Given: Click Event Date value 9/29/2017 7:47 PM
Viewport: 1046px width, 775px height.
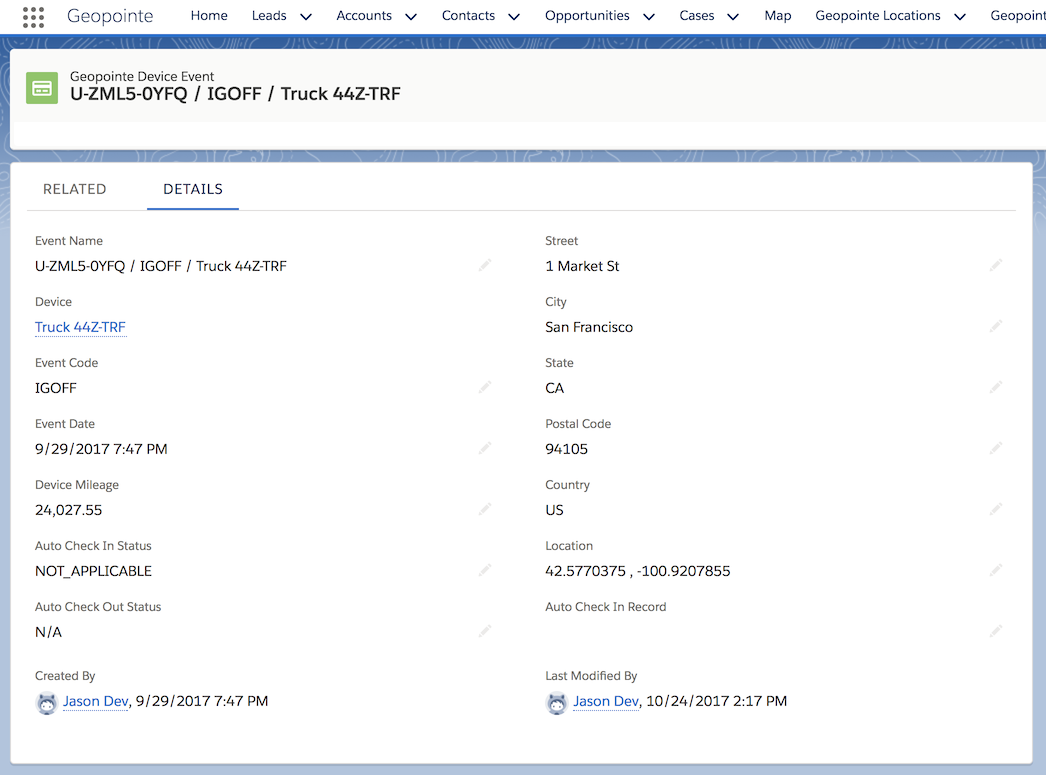Looking at the screenshot, I should click(x=101, y=449).
